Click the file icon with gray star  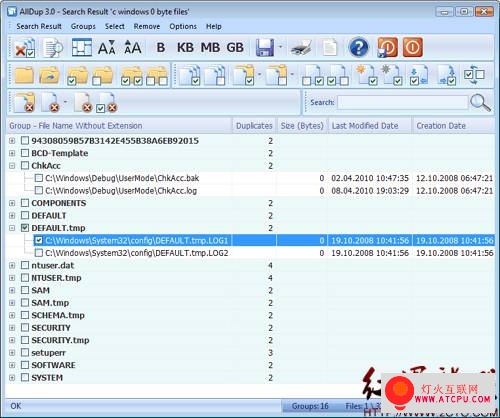click(x=391, y=75)
